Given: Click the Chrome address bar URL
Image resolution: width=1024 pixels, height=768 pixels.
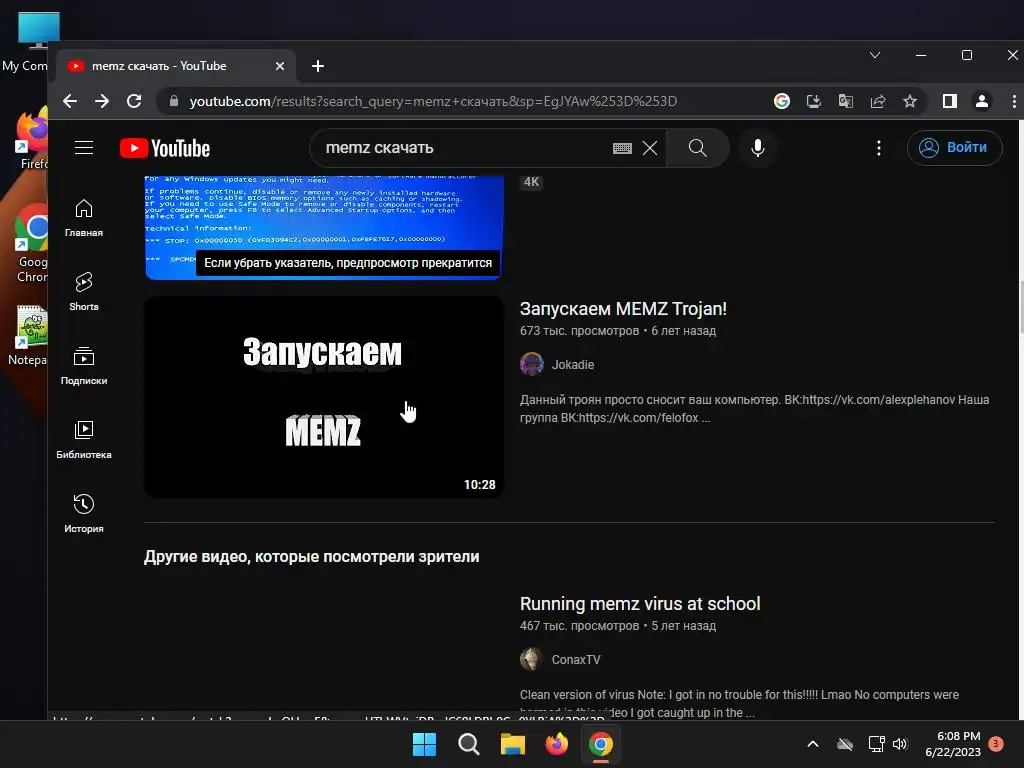Looking at the screenshot, I should tap(433, 101).
